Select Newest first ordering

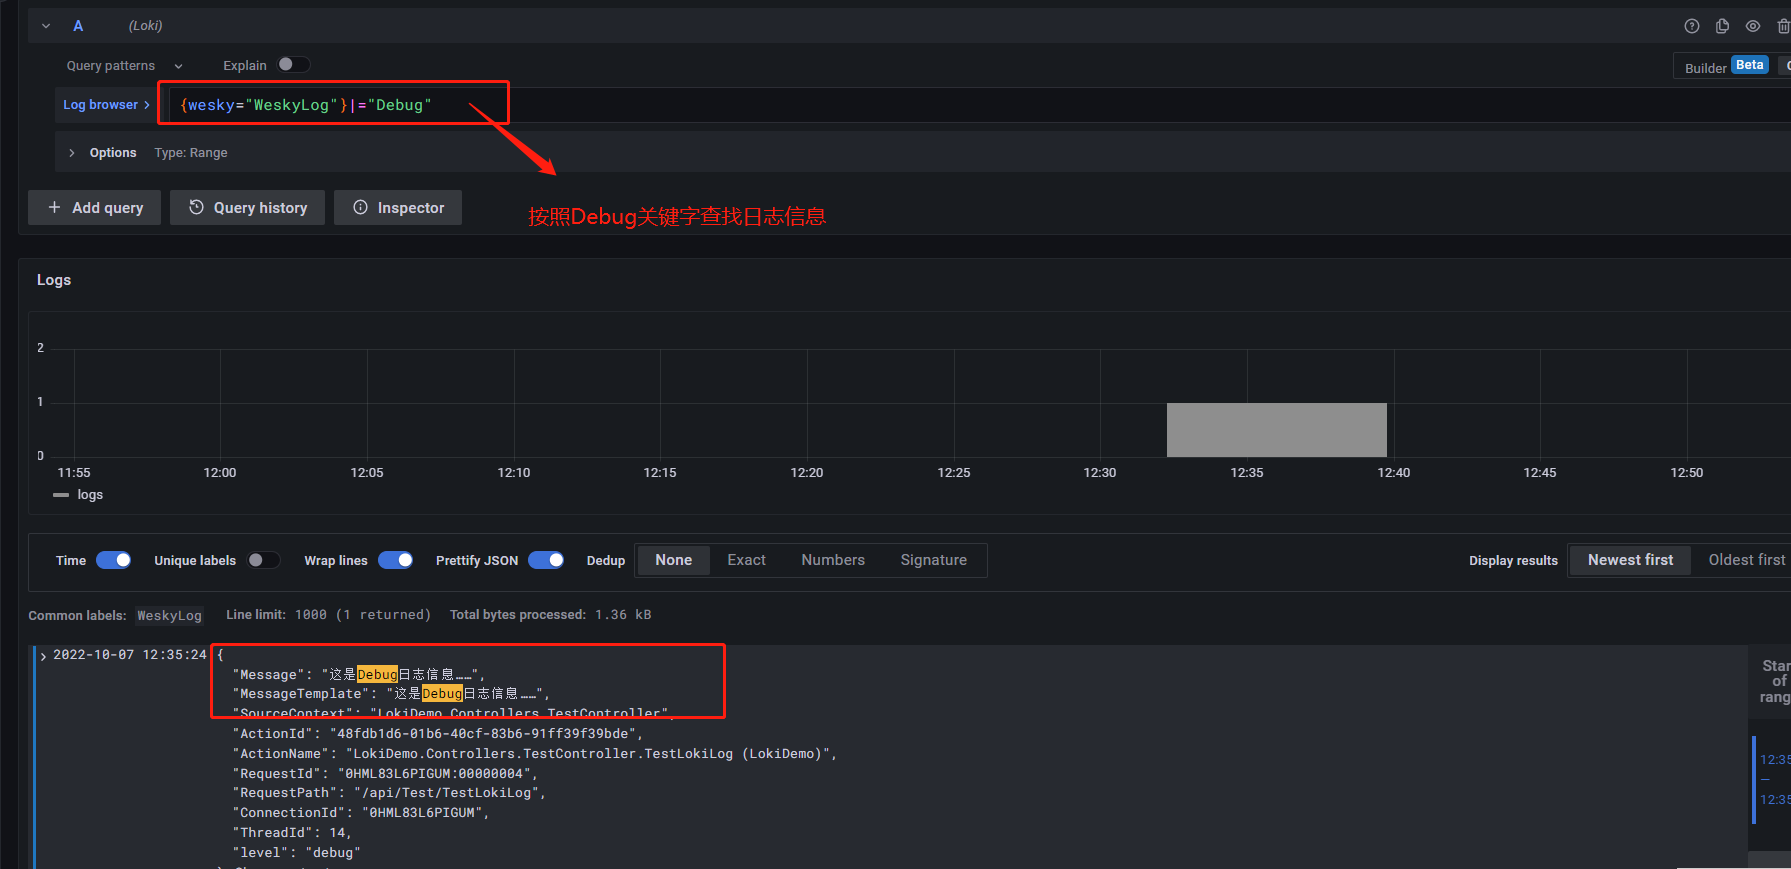[1630, 560]
